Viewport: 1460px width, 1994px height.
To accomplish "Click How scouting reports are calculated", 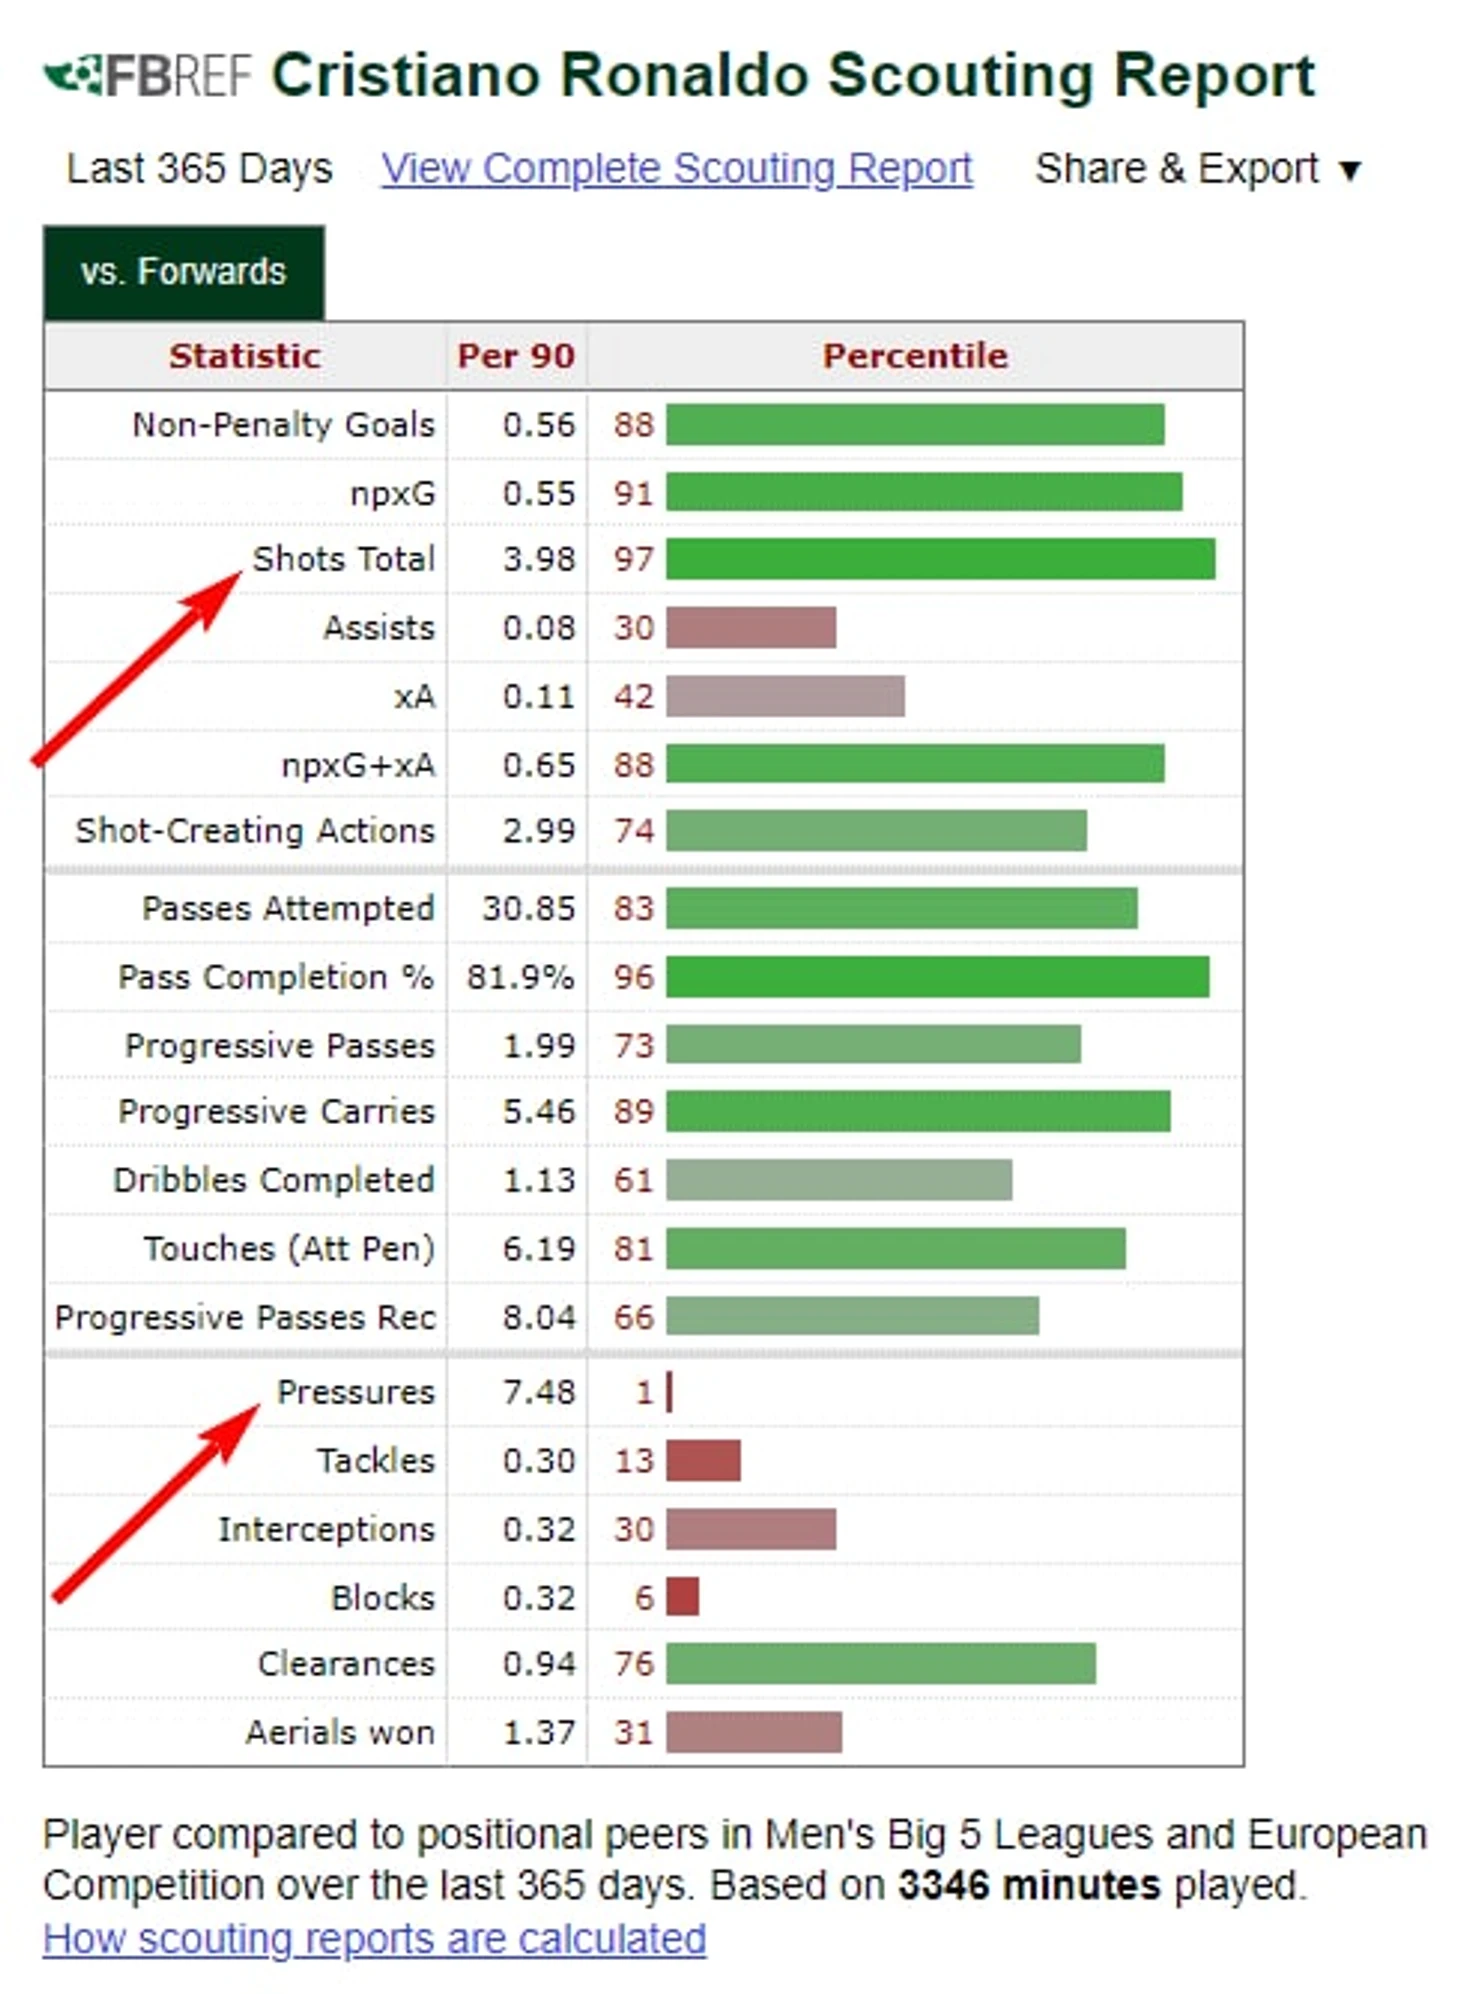I will point(374,1938).
